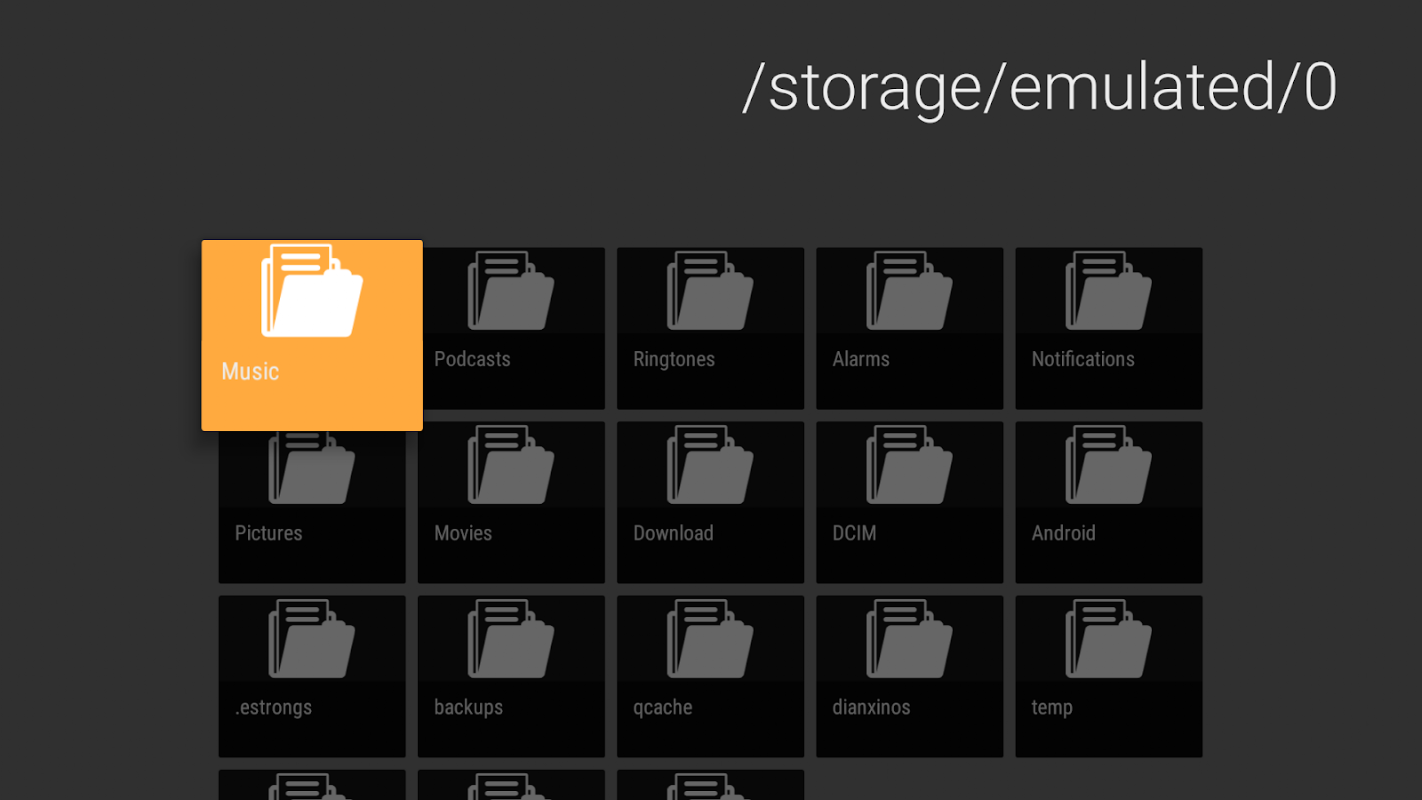Screen dimensions: 1422x800
Task: Open the DCIM folder icon
Action: coord(909,464)
